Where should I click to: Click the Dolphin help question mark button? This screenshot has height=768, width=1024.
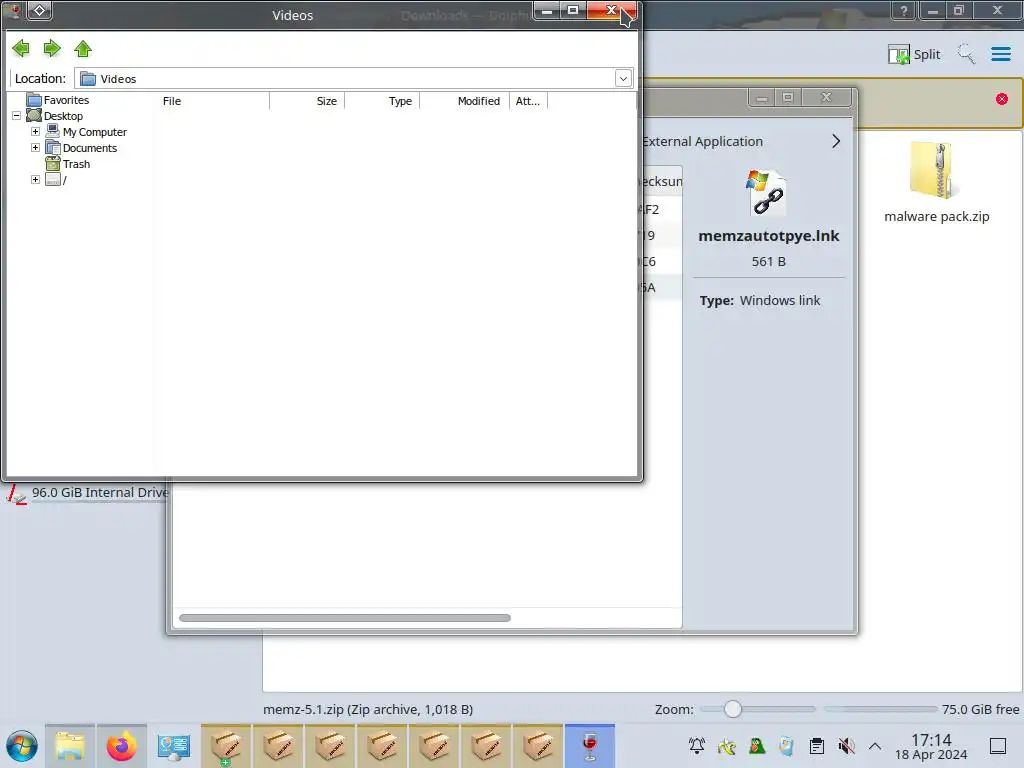pos(904,10)
